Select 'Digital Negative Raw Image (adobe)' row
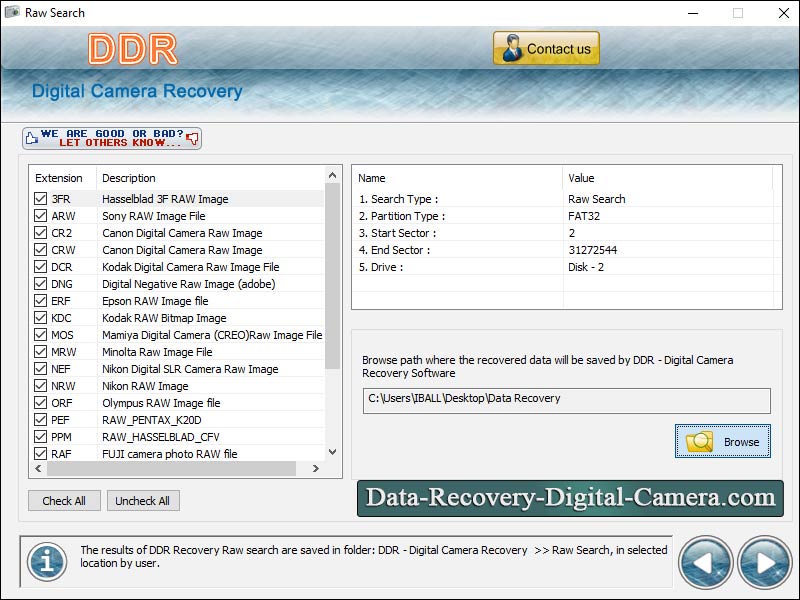 click(x=179, y=284)
